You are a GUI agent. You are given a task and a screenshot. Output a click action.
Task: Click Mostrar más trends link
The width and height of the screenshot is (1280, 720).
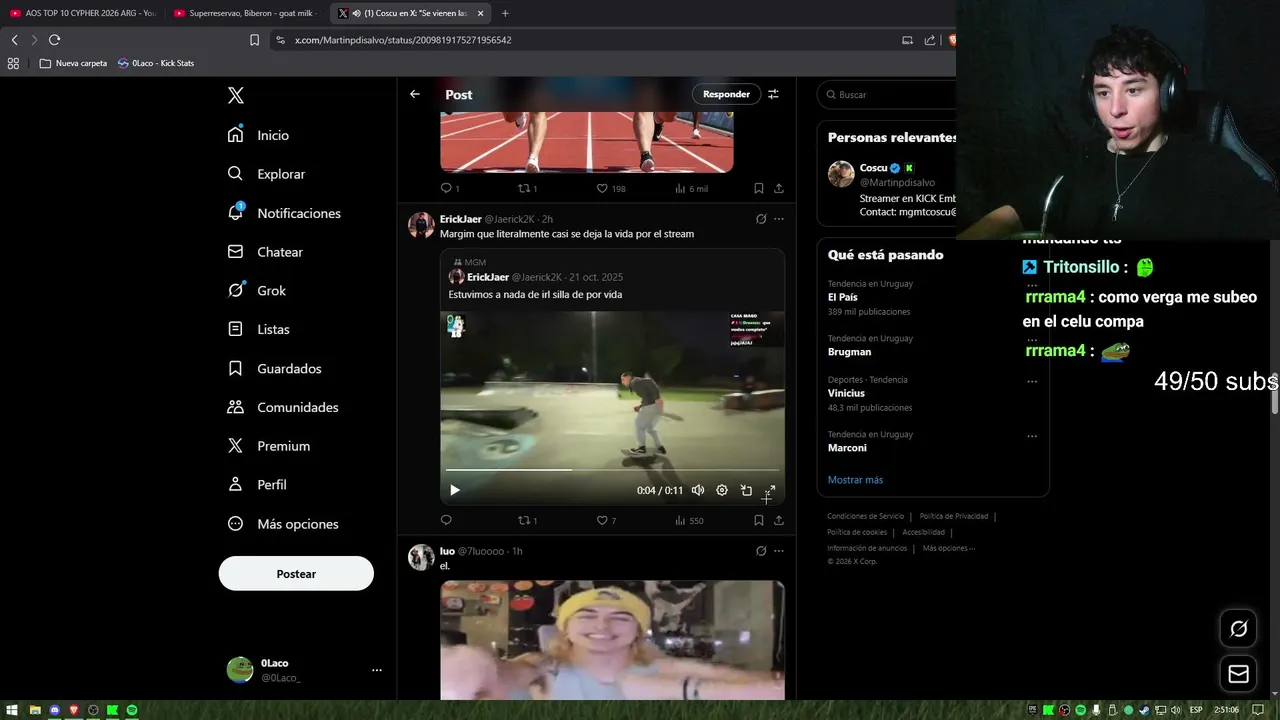pyautogui.click(x=855, y=480)
